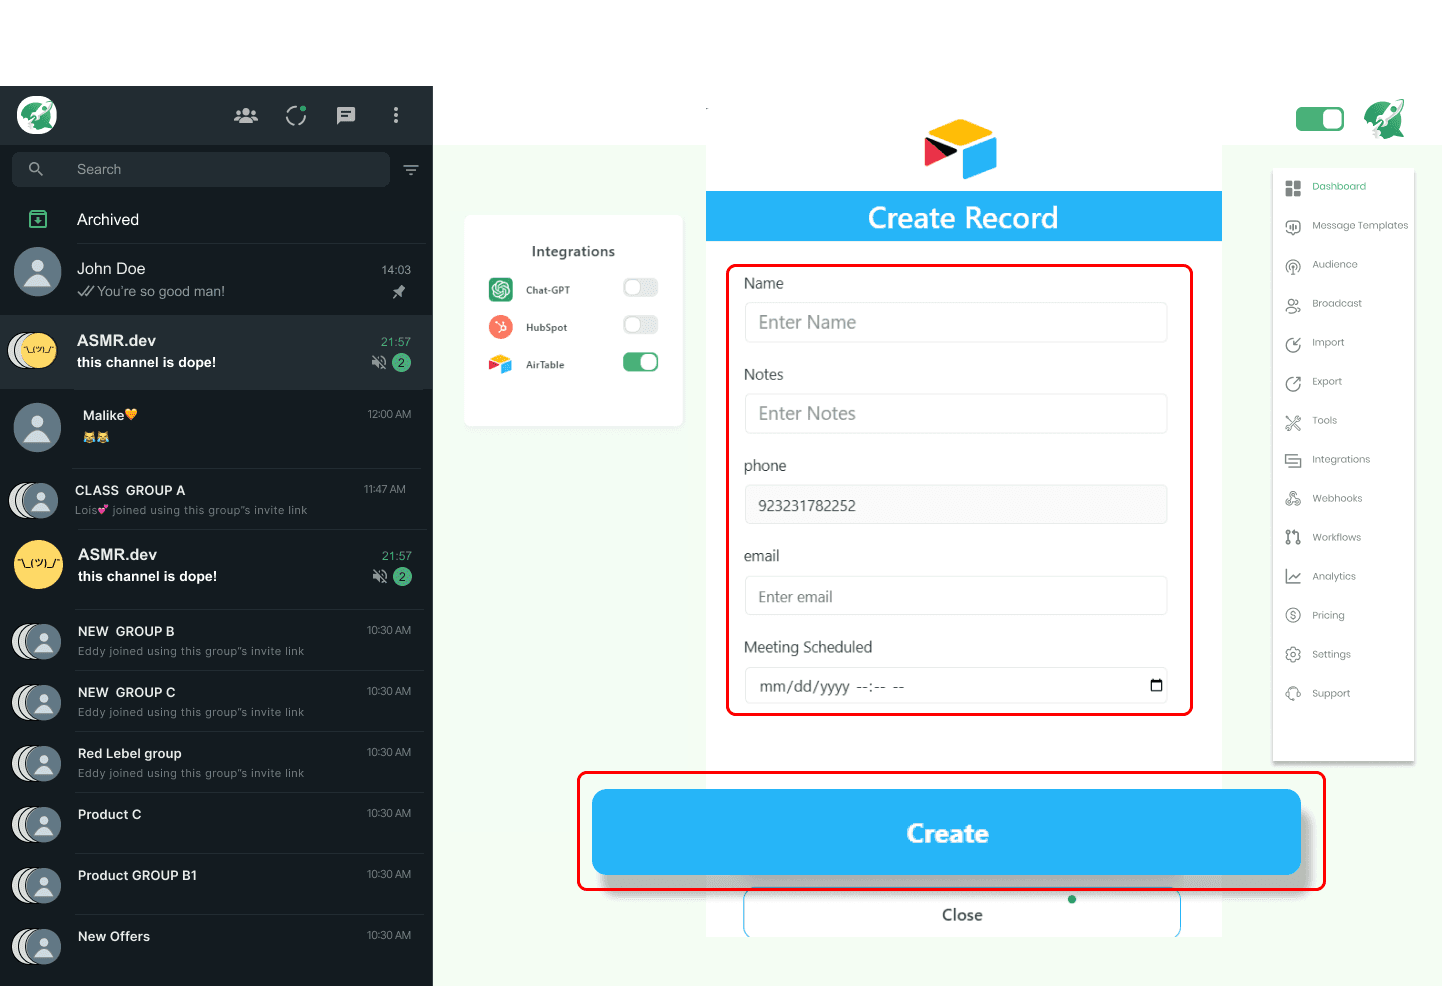Open the Archived chats row
1442x986 pixels.
[216, 219]
